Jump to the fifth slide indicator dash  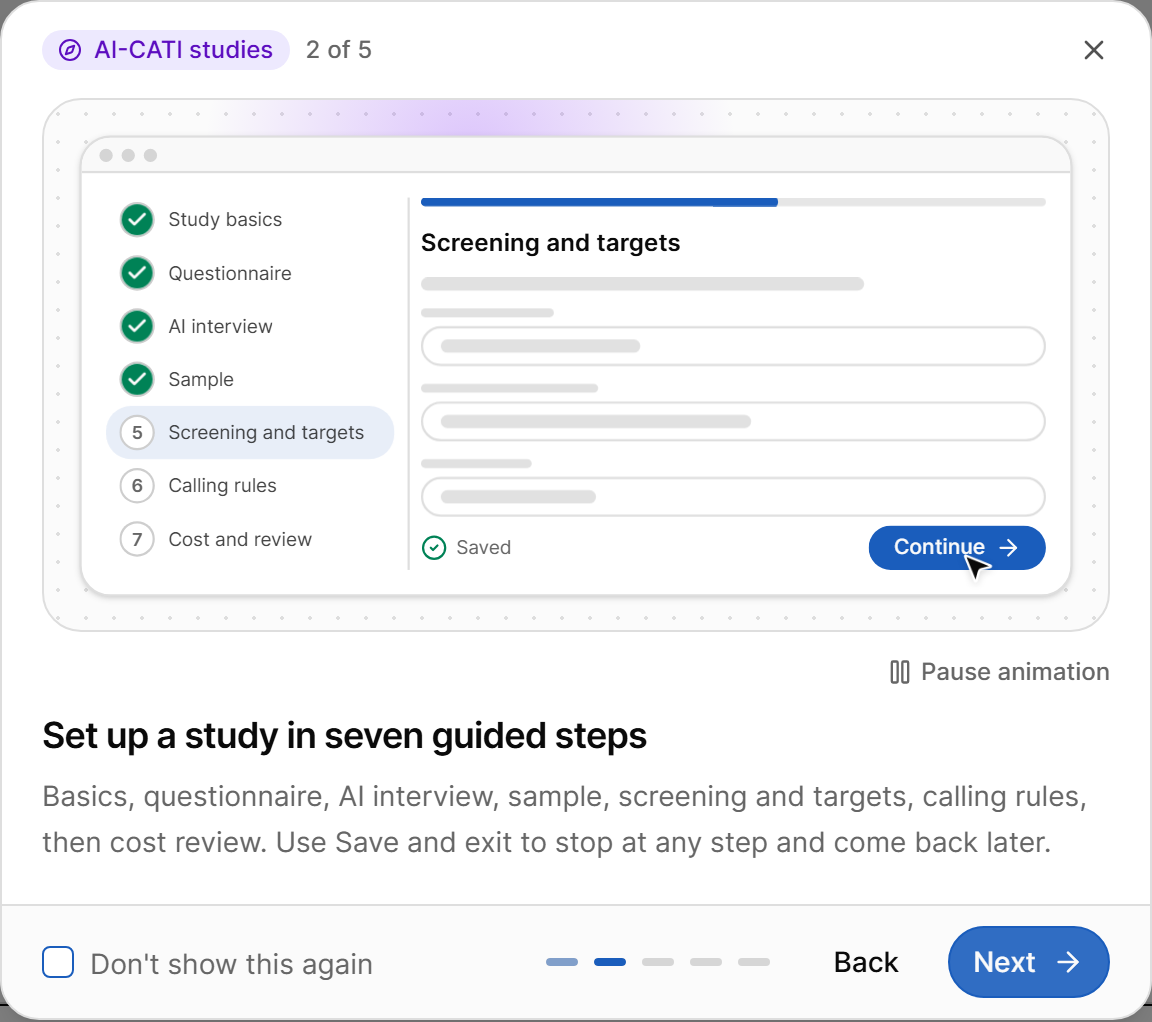click(x=754, y=962)
